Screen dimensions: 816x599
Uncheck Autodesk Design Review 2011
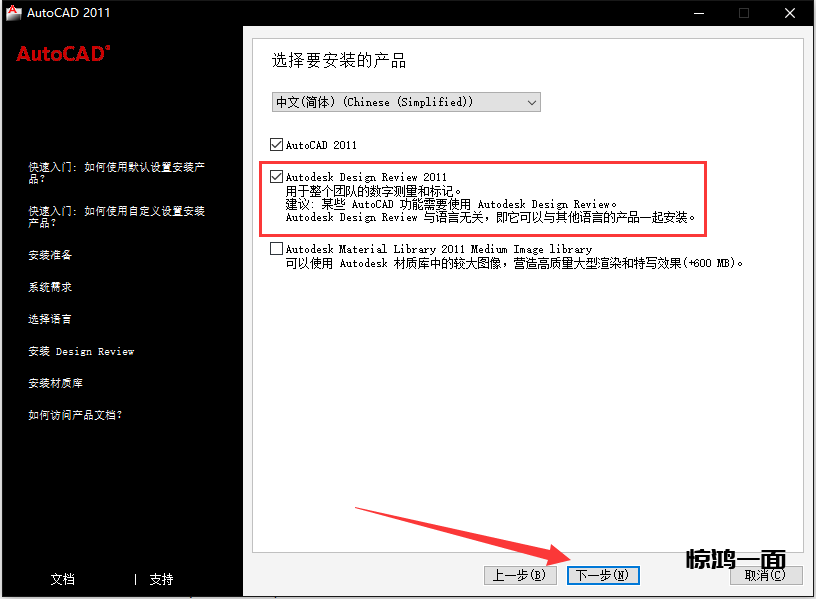[277, 177]
